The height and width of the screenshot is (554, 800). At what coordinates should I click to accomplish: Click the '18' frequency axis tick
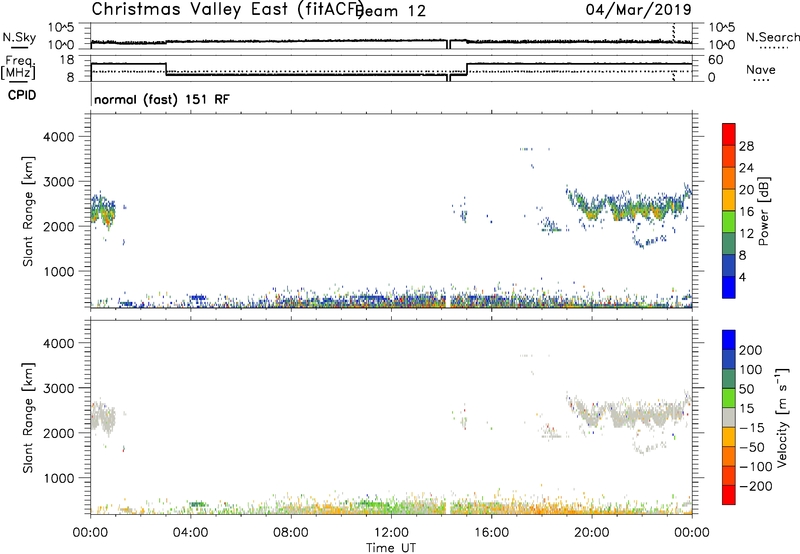pyautogui.click(x=66, y=60)
